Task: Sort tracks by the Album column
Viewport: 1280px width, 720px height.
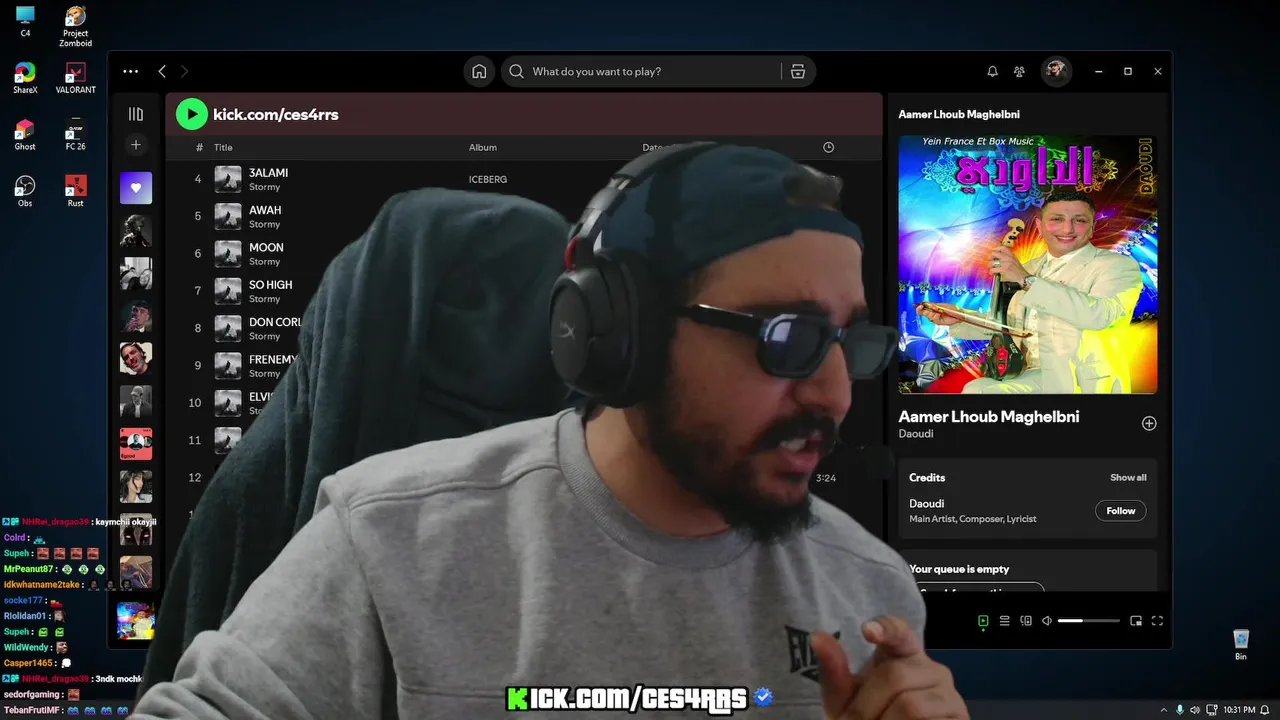Action: [x=483, y=147]
